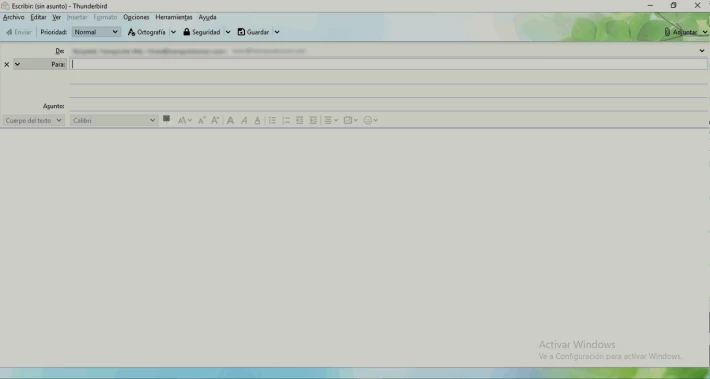This screenshot has height=379, width=710.
Task: Open the Ayuda menu
Action: click(x=207, y=17)
